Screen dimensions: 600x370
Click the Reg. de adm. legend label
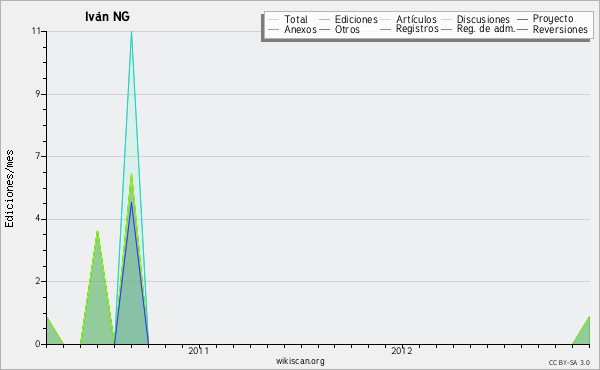click(486, 29)
